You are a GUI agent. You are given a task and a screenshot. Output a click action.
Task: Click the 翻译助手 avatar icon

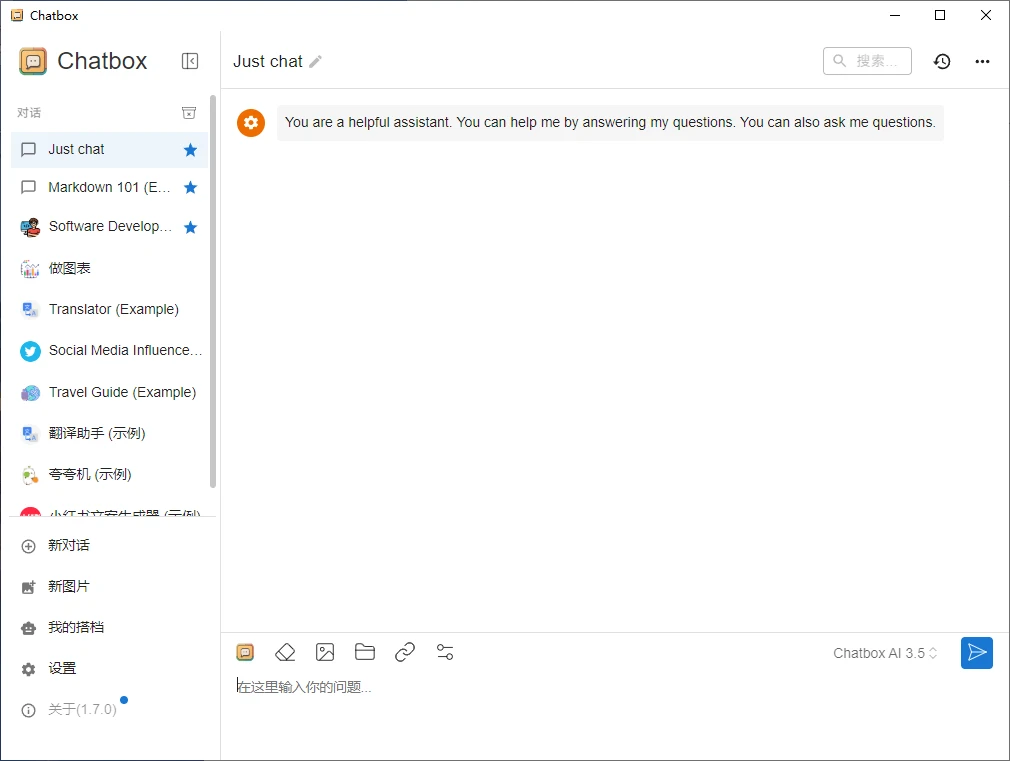30,434
